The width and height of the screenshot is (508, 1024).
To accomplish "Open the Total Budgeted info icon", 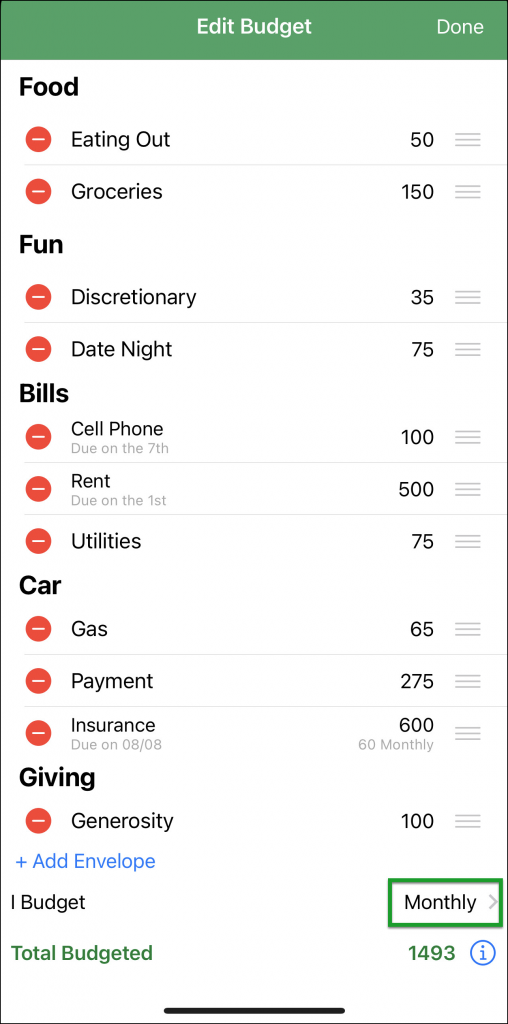I will point(483,953).
